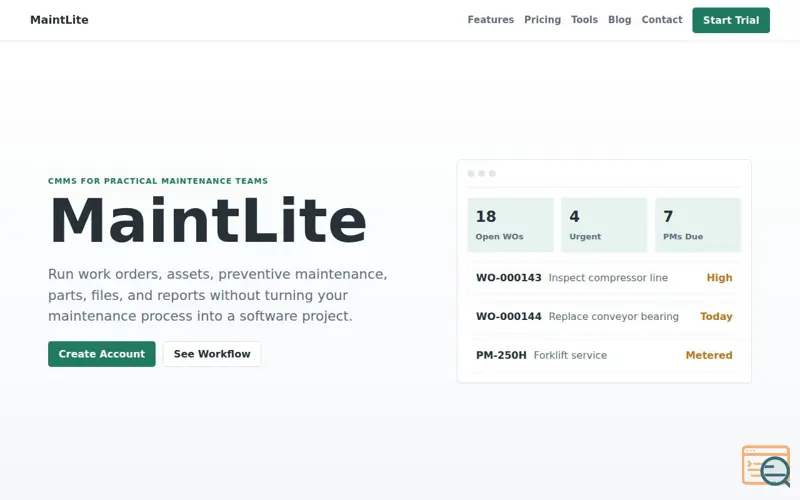Image resolution: width=800 pixels, height=500 pixels.
Task: Open the Contact nav link
Action: [x=662, y=20]
